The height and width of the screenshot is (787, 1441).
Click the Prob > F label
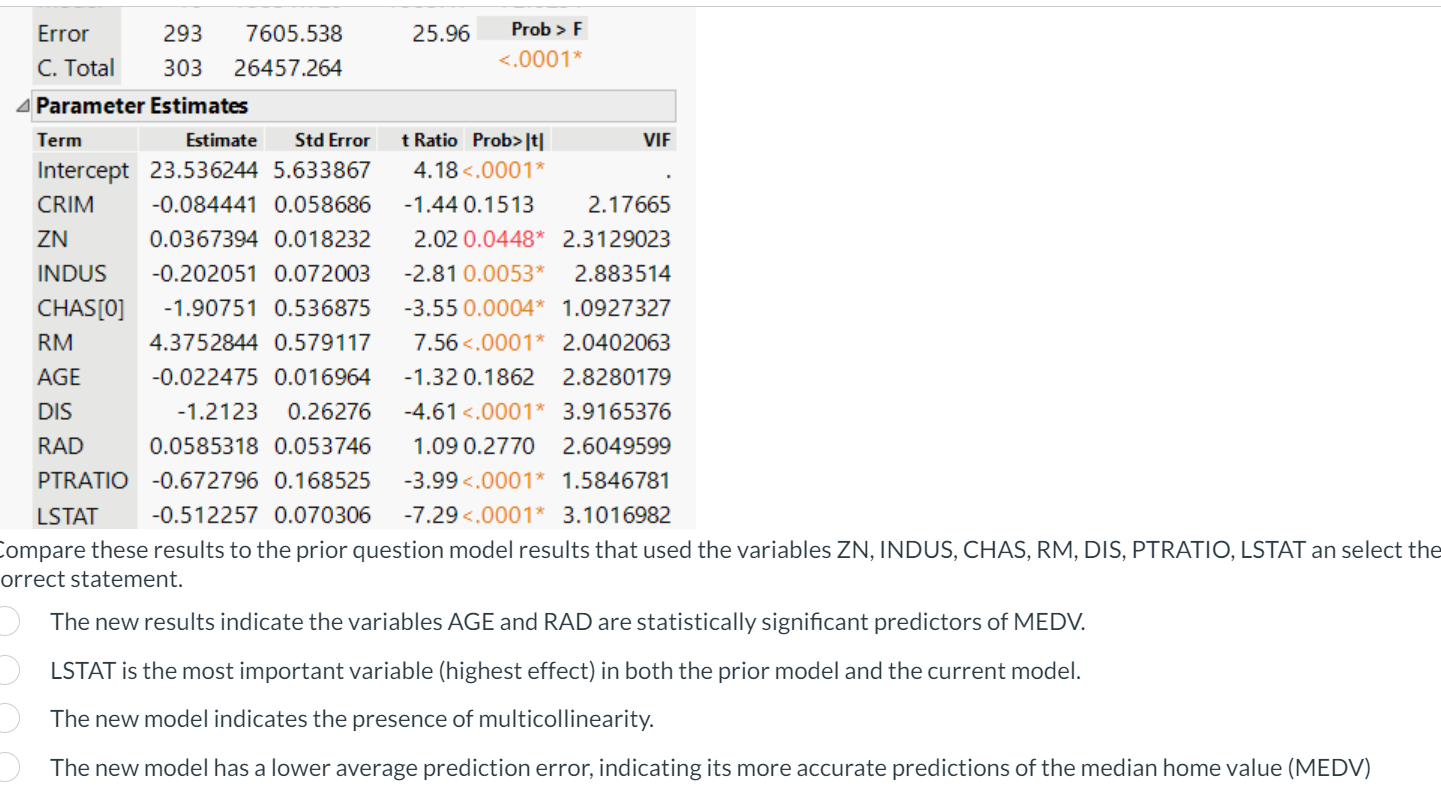coord(546,29)
